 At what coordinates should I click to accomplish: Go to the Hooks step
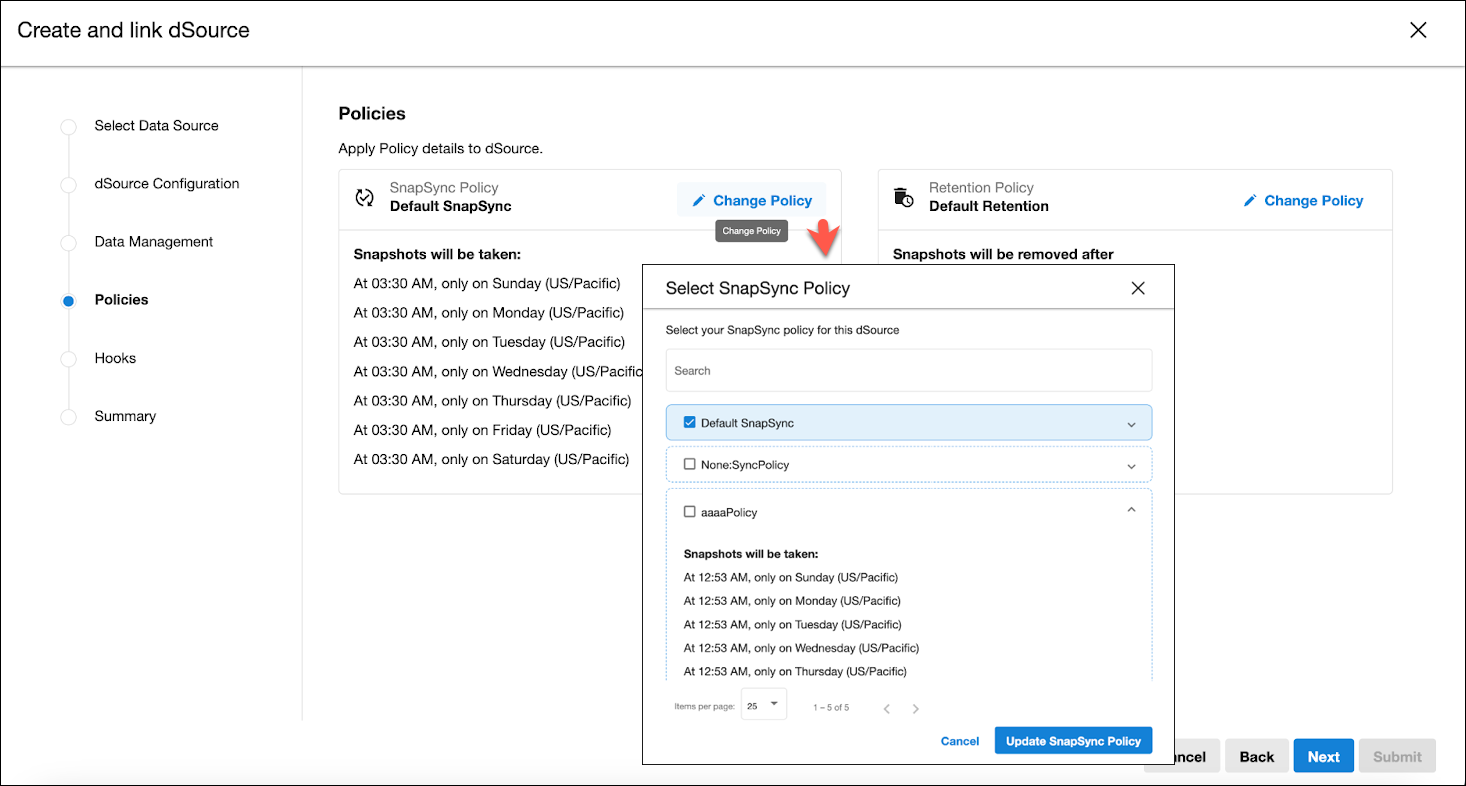[115, 358]
